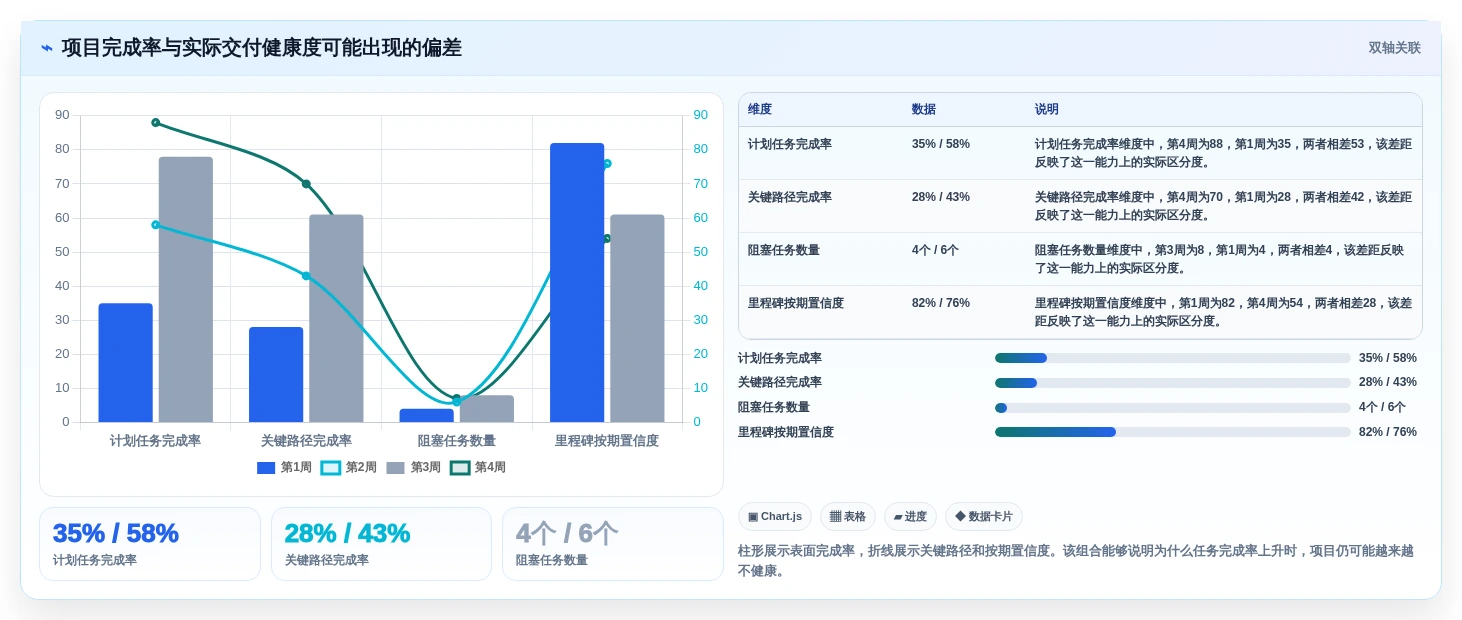This screenshot has width=1462, height=620.
Task: Click x-axis label 计划任务完成率
Action: point(156,441)
